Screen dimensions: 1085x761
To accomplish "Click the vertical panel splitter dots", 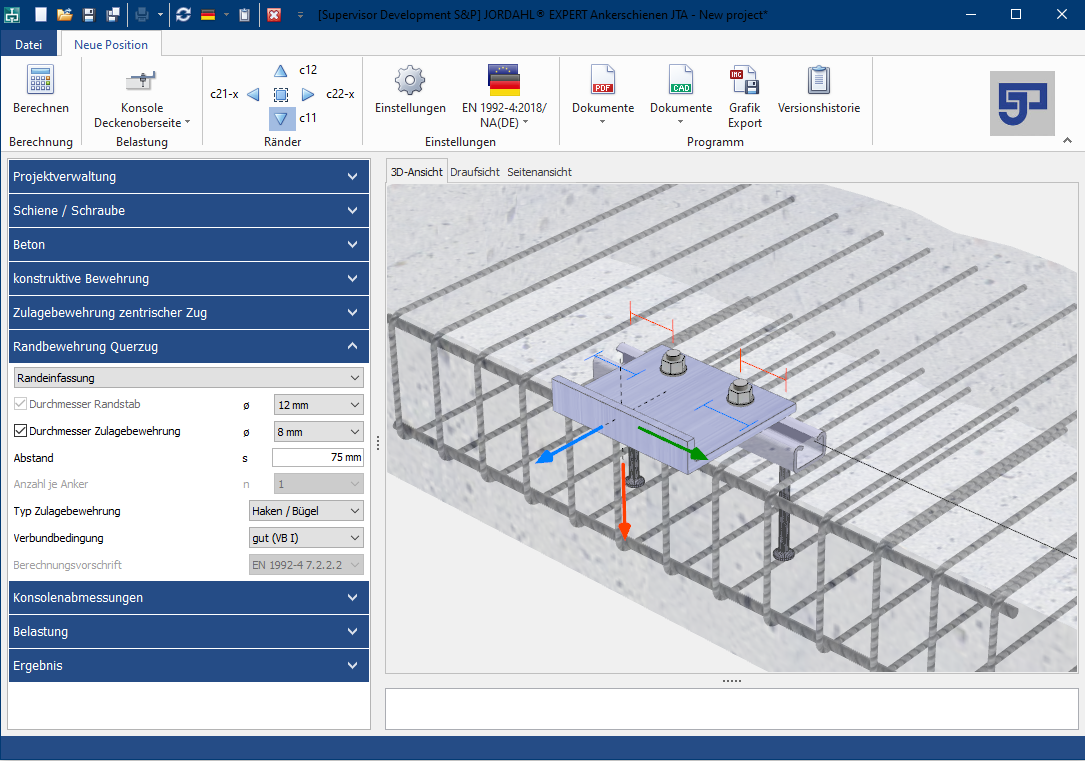I will pyautogui.click(x=378, y=443).
